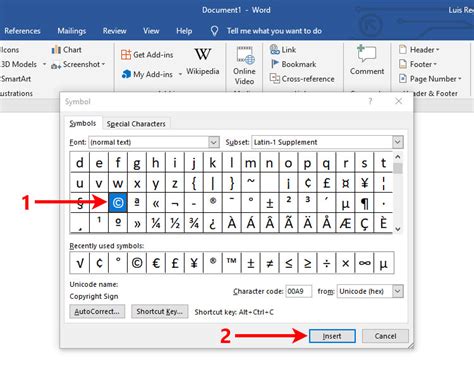Image resolution: width=474 pixels, height=379 pixels.
Task: Choose recently used euro € symbol
Action: click(x=156, y=263)
